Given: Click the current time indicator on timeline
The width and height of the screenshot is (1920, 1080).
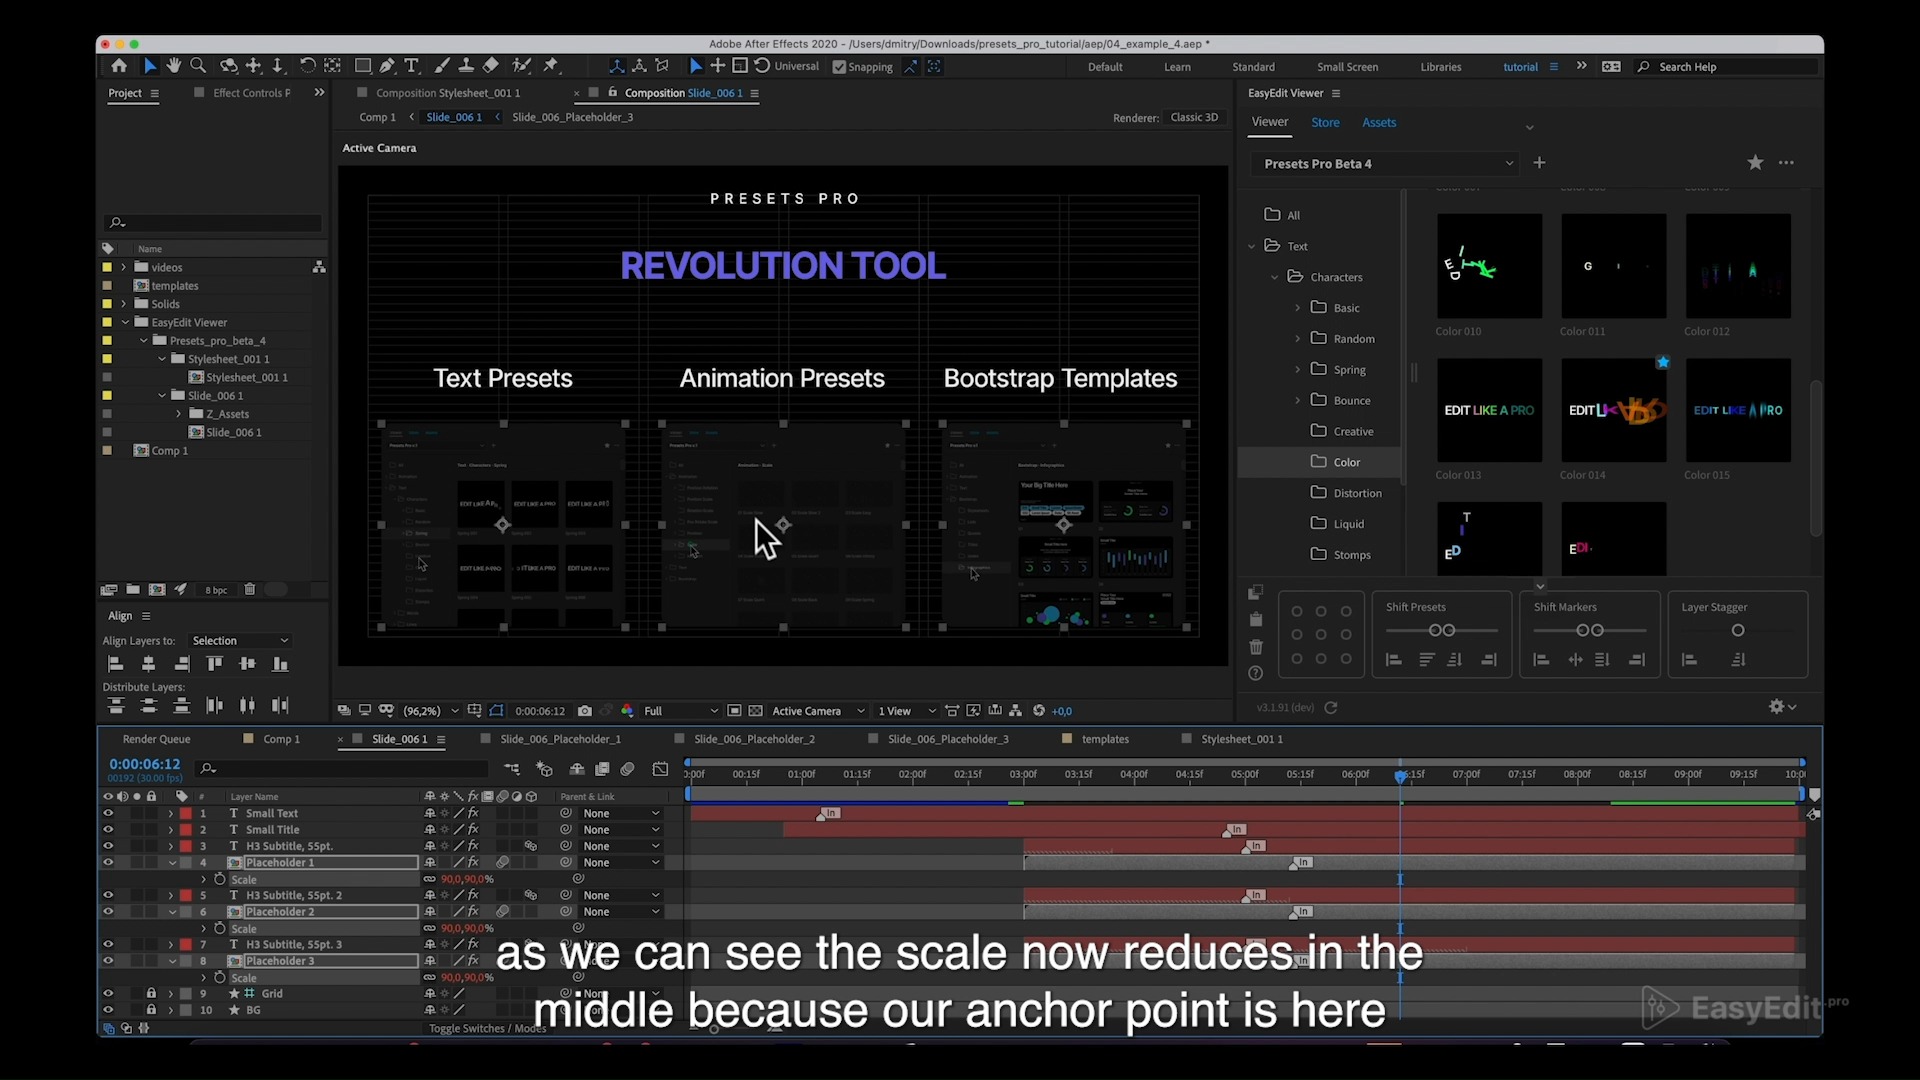Looking at the screenshot, I should (1400, 776).
